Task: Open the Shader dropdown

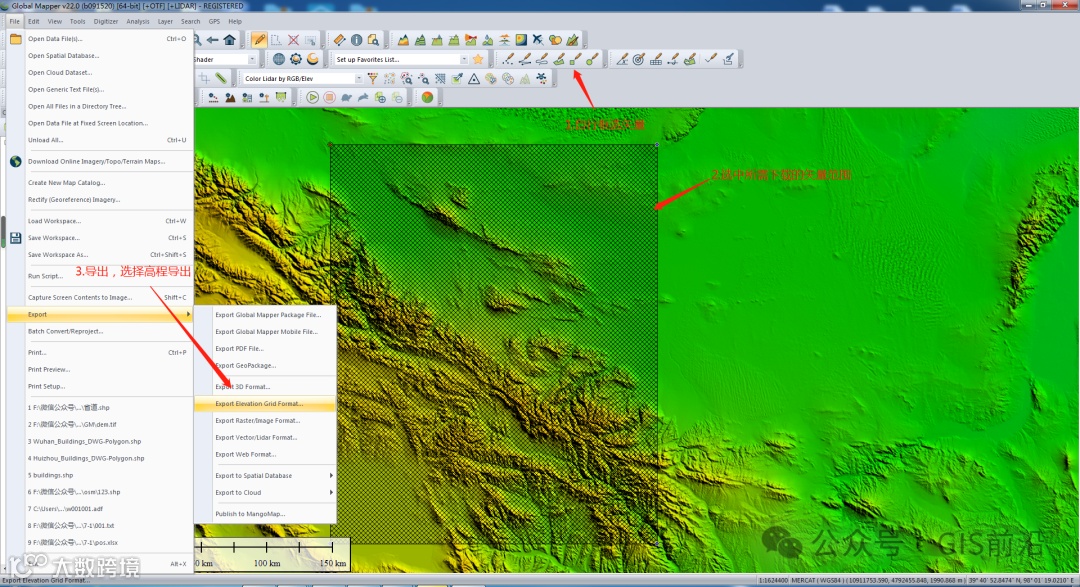Action: [x=252, y=59]
